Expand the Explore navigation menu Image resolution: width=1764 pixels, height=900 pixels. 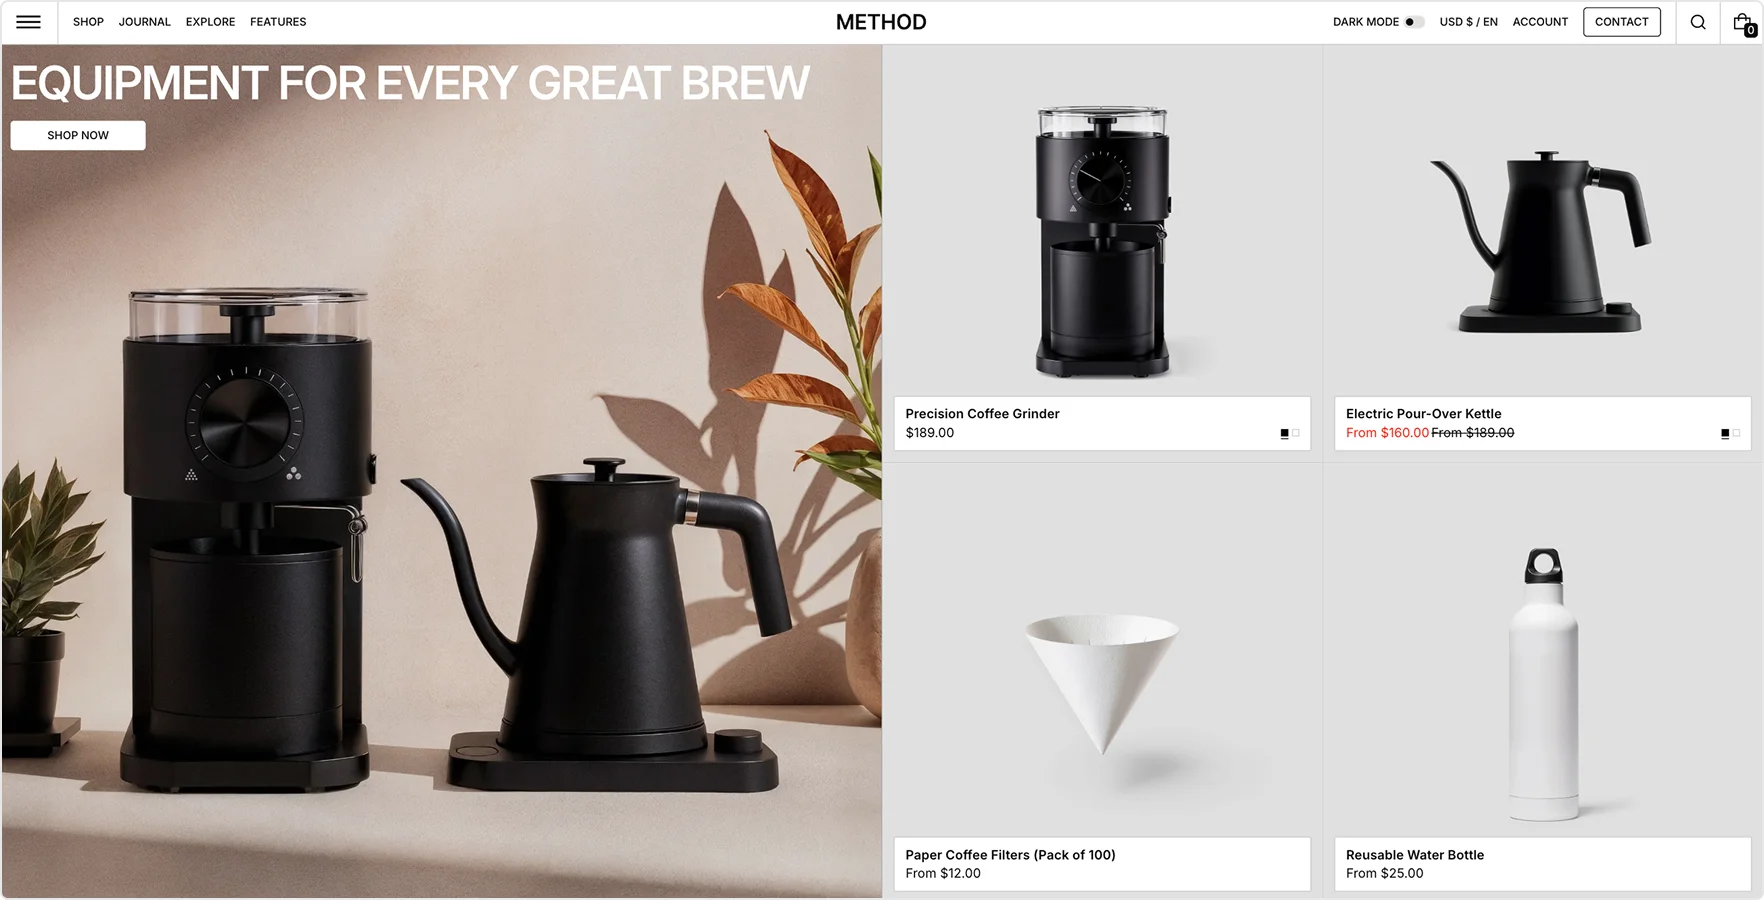pos(210,22)
